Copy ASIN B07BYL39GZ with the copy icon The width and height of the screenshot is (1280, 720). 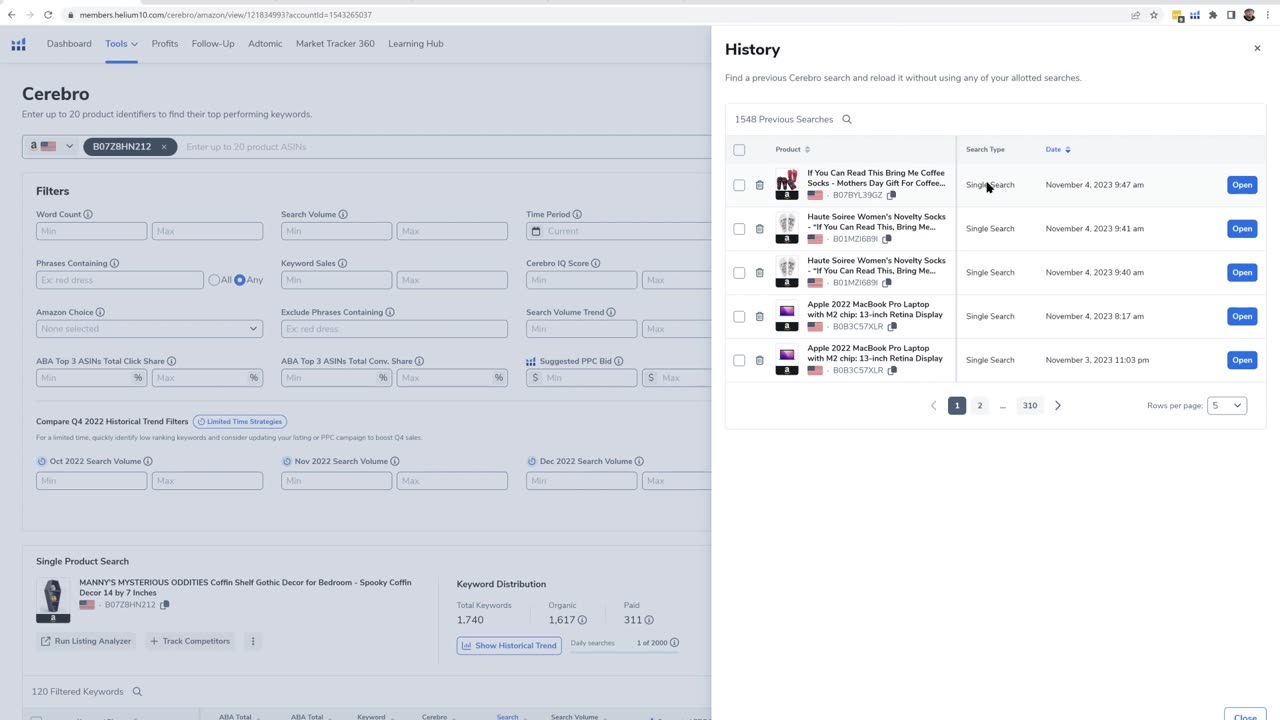(x=891, y=195)
